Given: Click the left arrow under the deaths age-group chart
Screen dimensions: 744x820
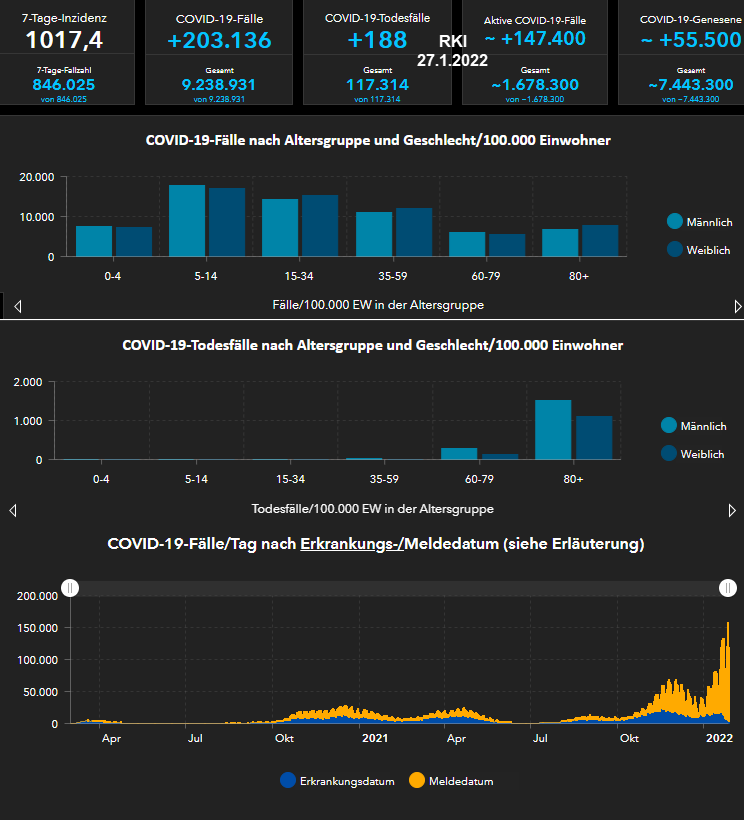Looking at the screenshot, I should [x=13, y=510].
